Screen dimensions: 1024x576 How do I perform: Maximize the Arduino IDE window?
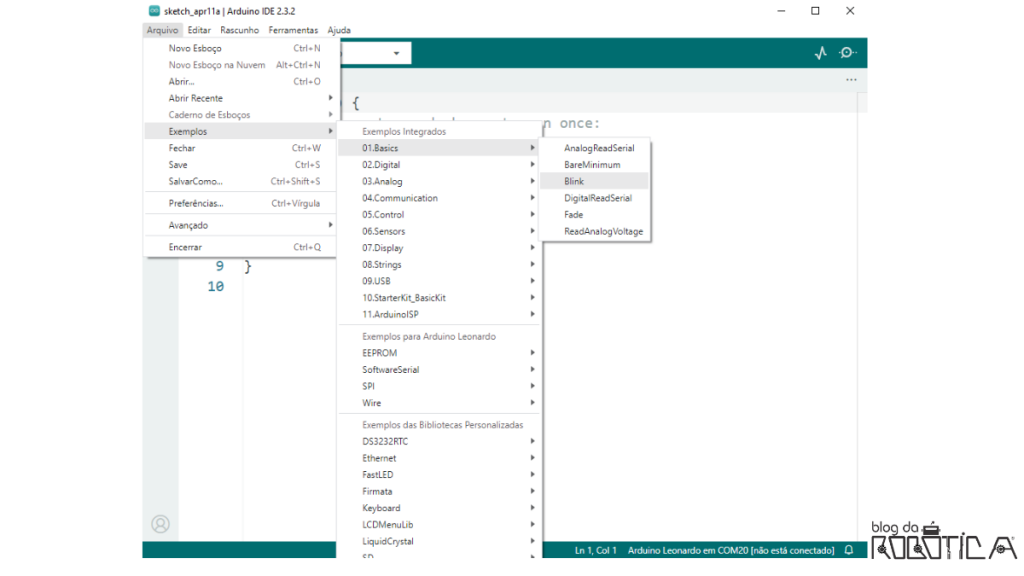[x=815, y=11]
